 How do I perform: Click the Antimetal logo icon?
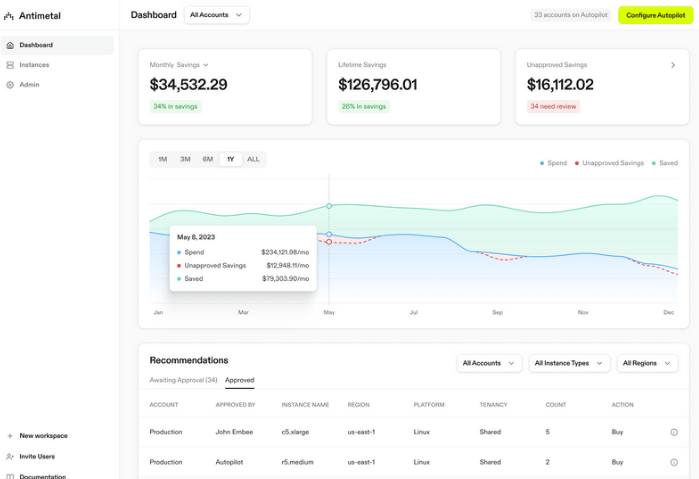click(x=8, y=16)
